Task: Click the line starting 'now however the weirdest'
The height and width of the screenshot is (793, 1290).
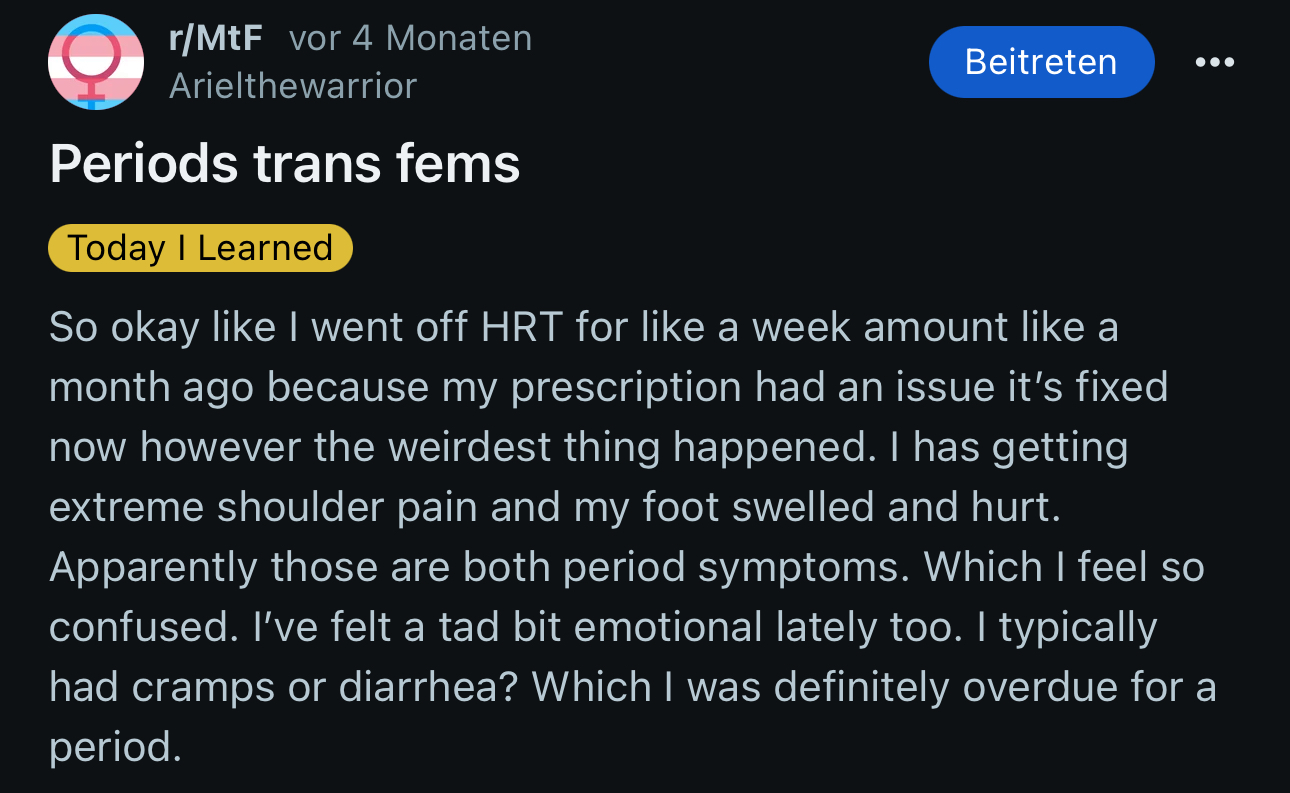Action: [x=589, y=447]
